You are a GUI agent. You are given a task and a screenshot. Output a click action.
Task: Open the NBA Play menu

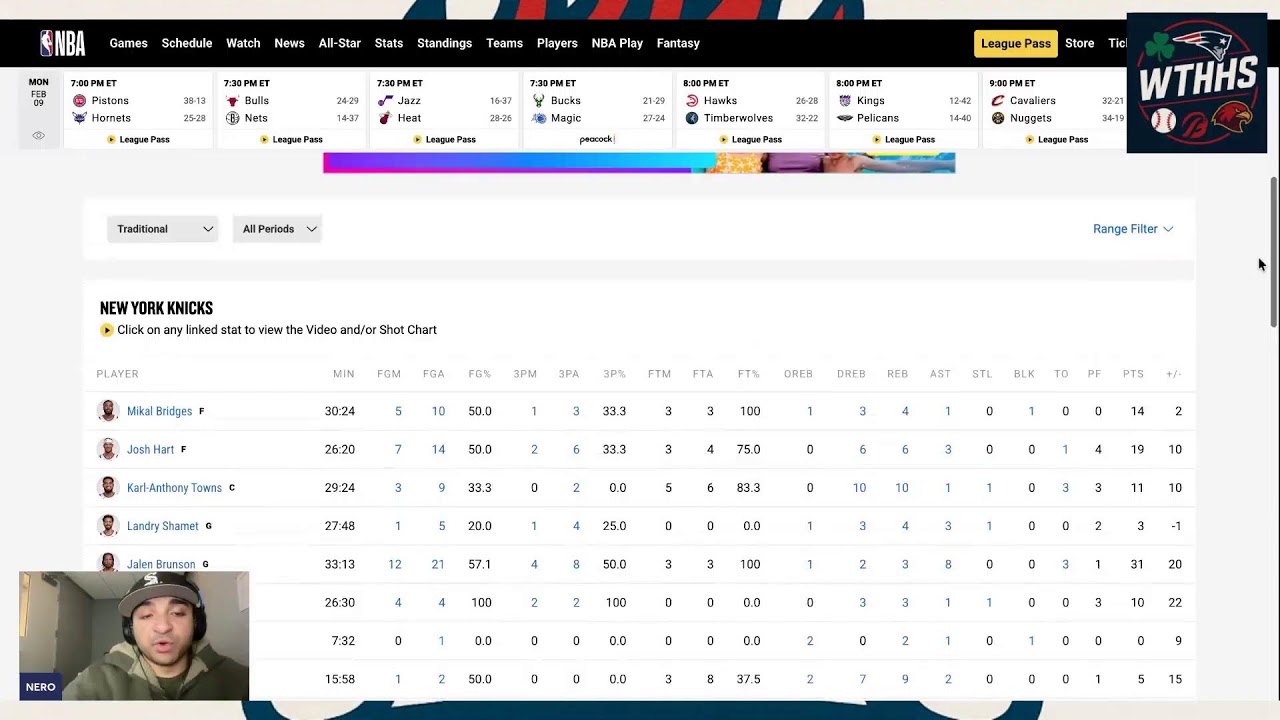click(x=617, y=43)
